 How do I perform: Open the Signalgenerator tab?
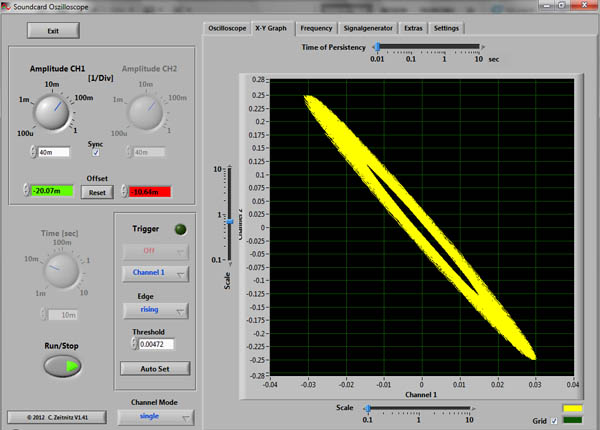368,28
